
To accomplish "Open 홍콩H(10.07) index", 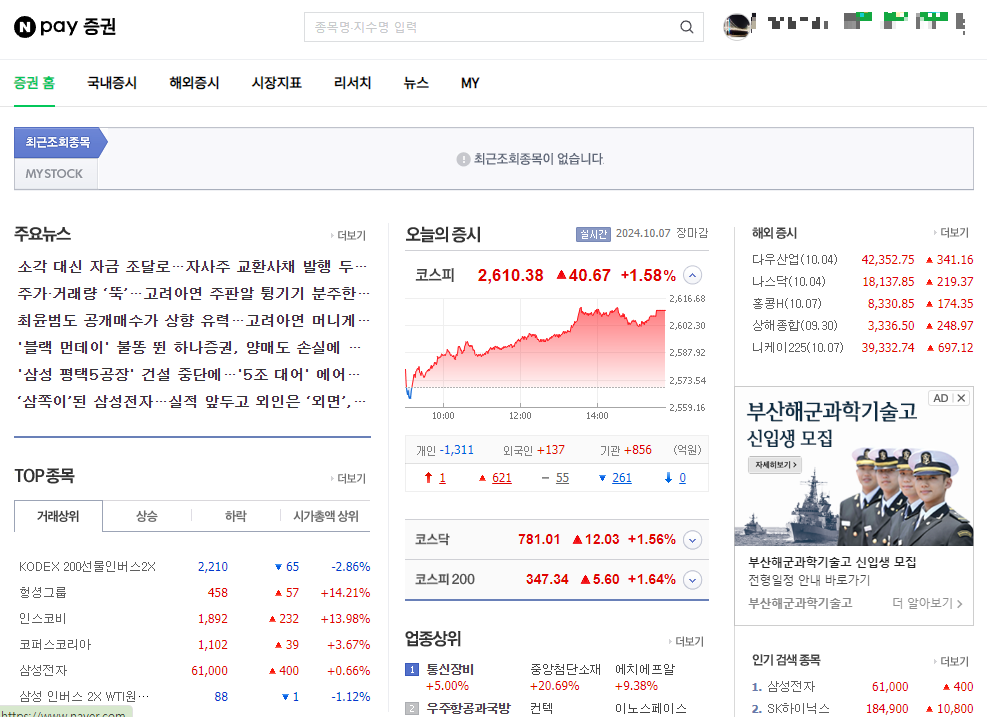I will tap(787, 303).
